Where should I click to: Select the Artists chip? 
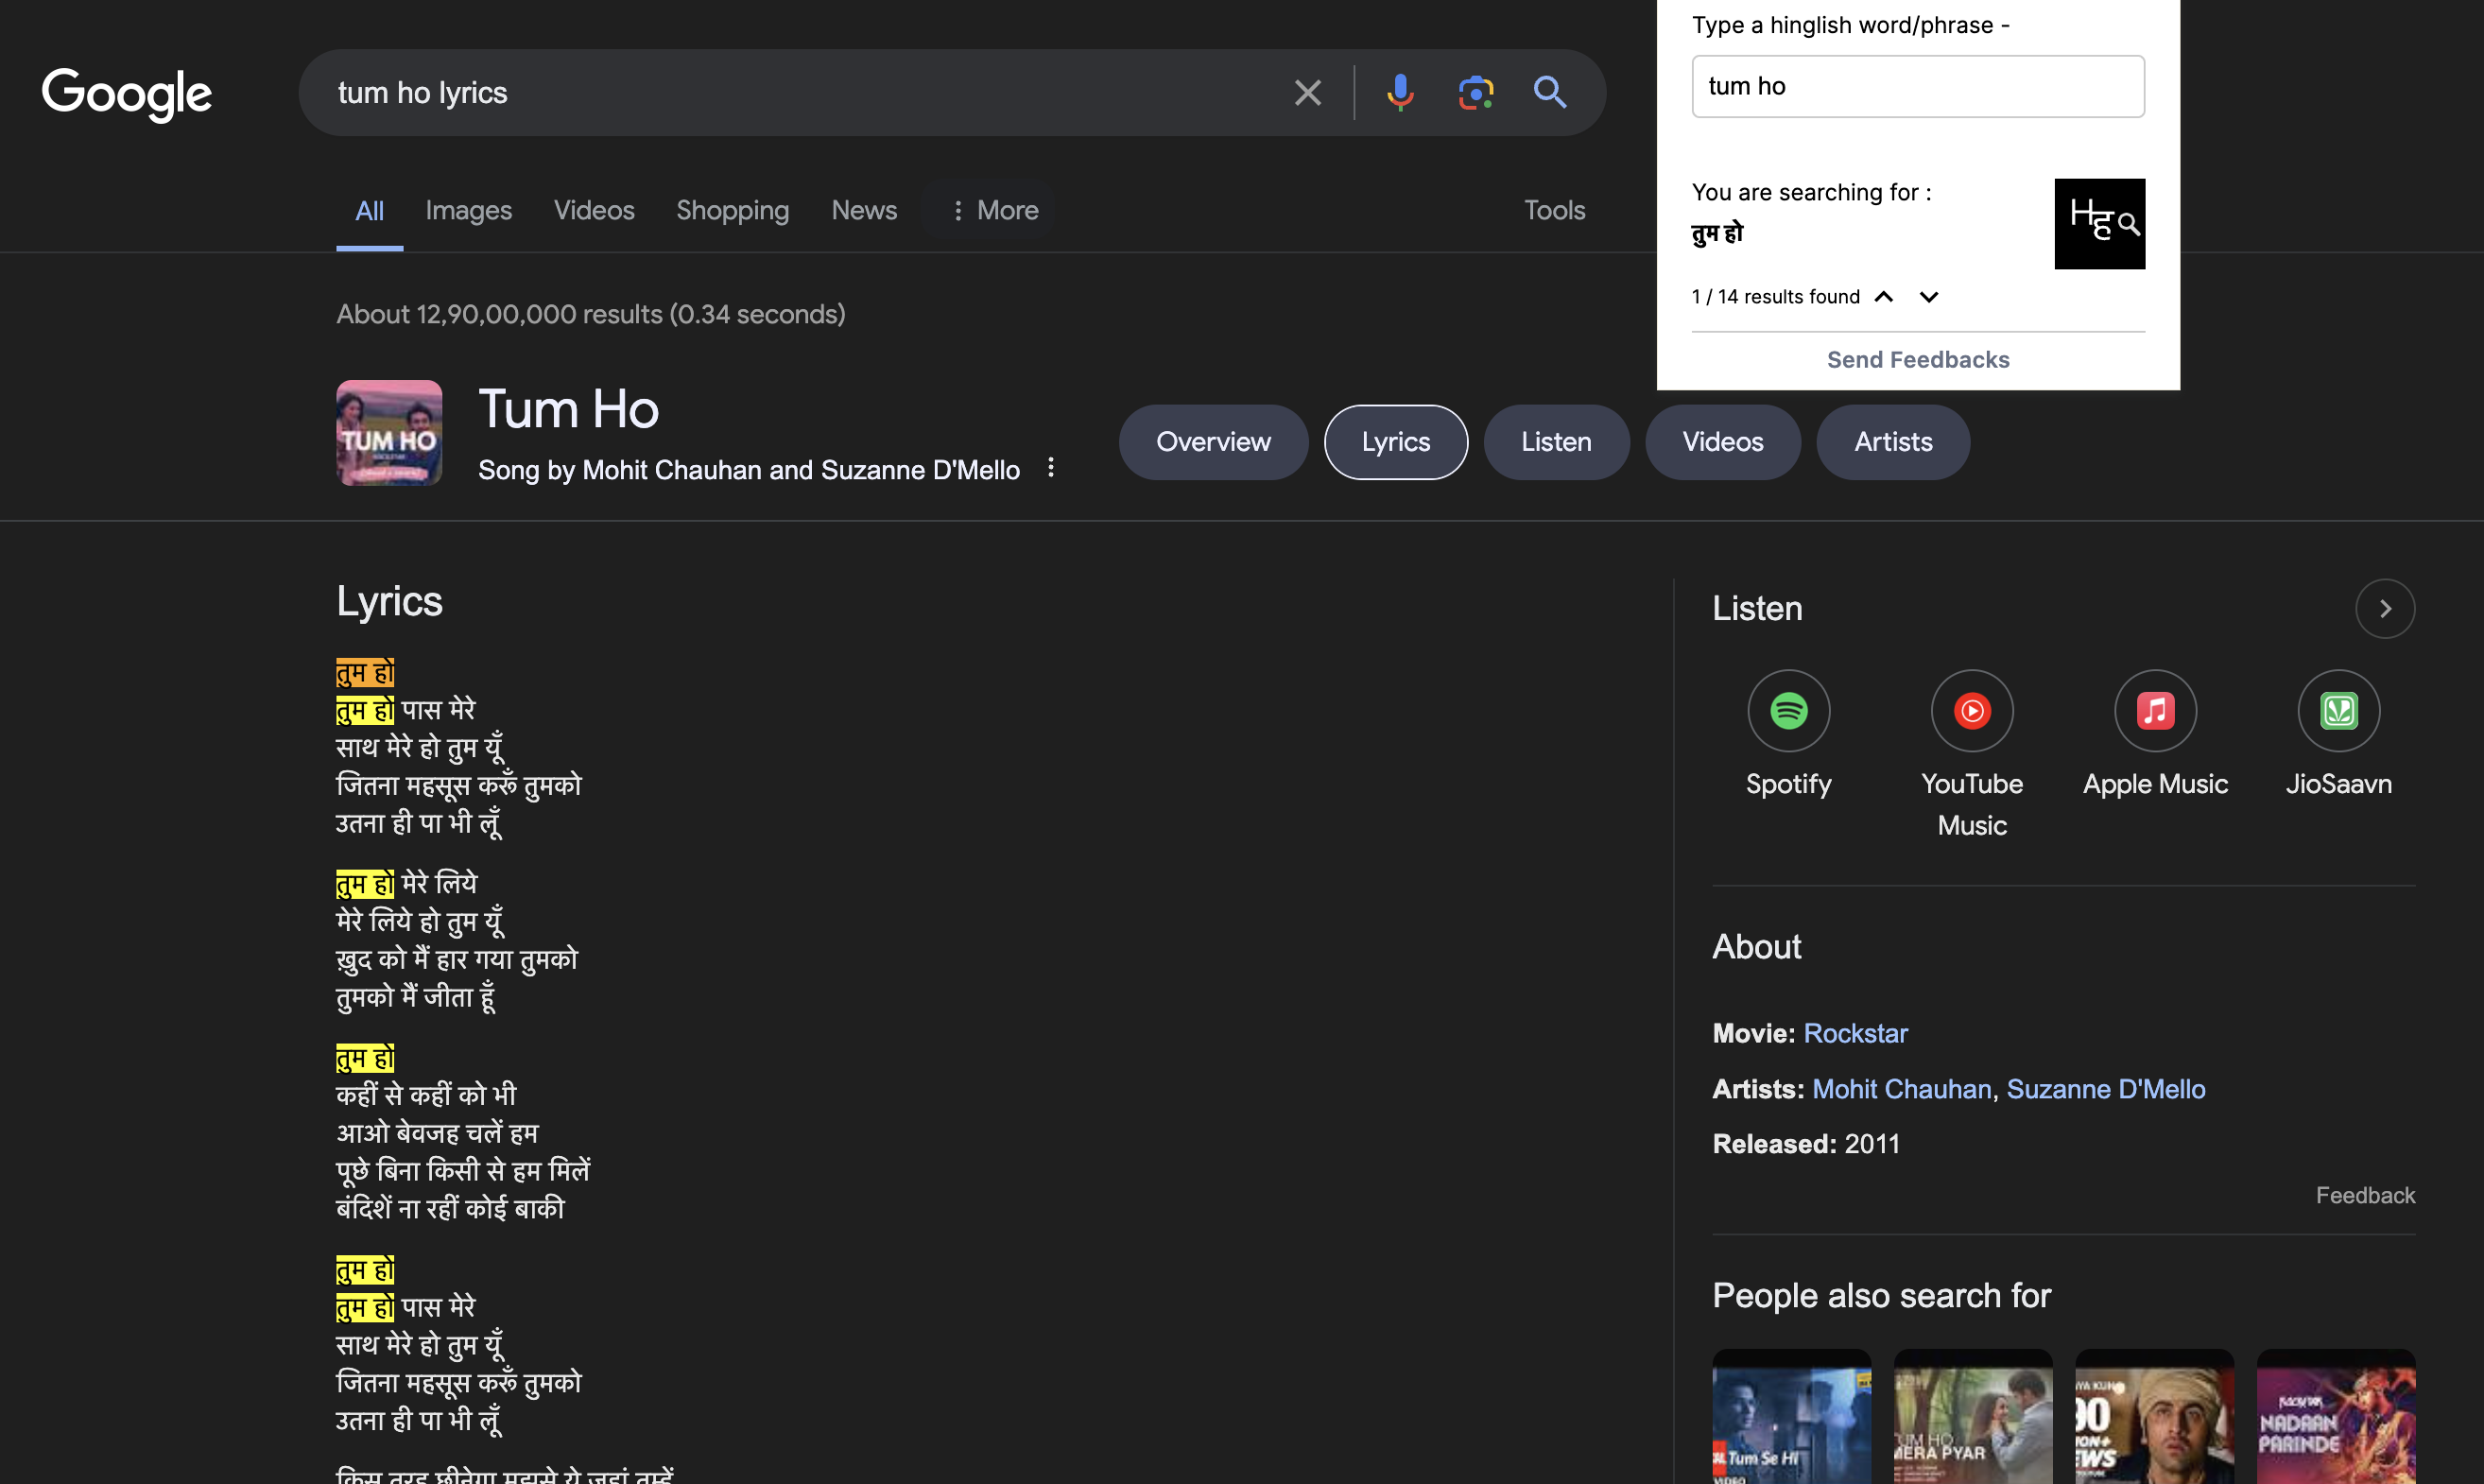pos(1892,442)
